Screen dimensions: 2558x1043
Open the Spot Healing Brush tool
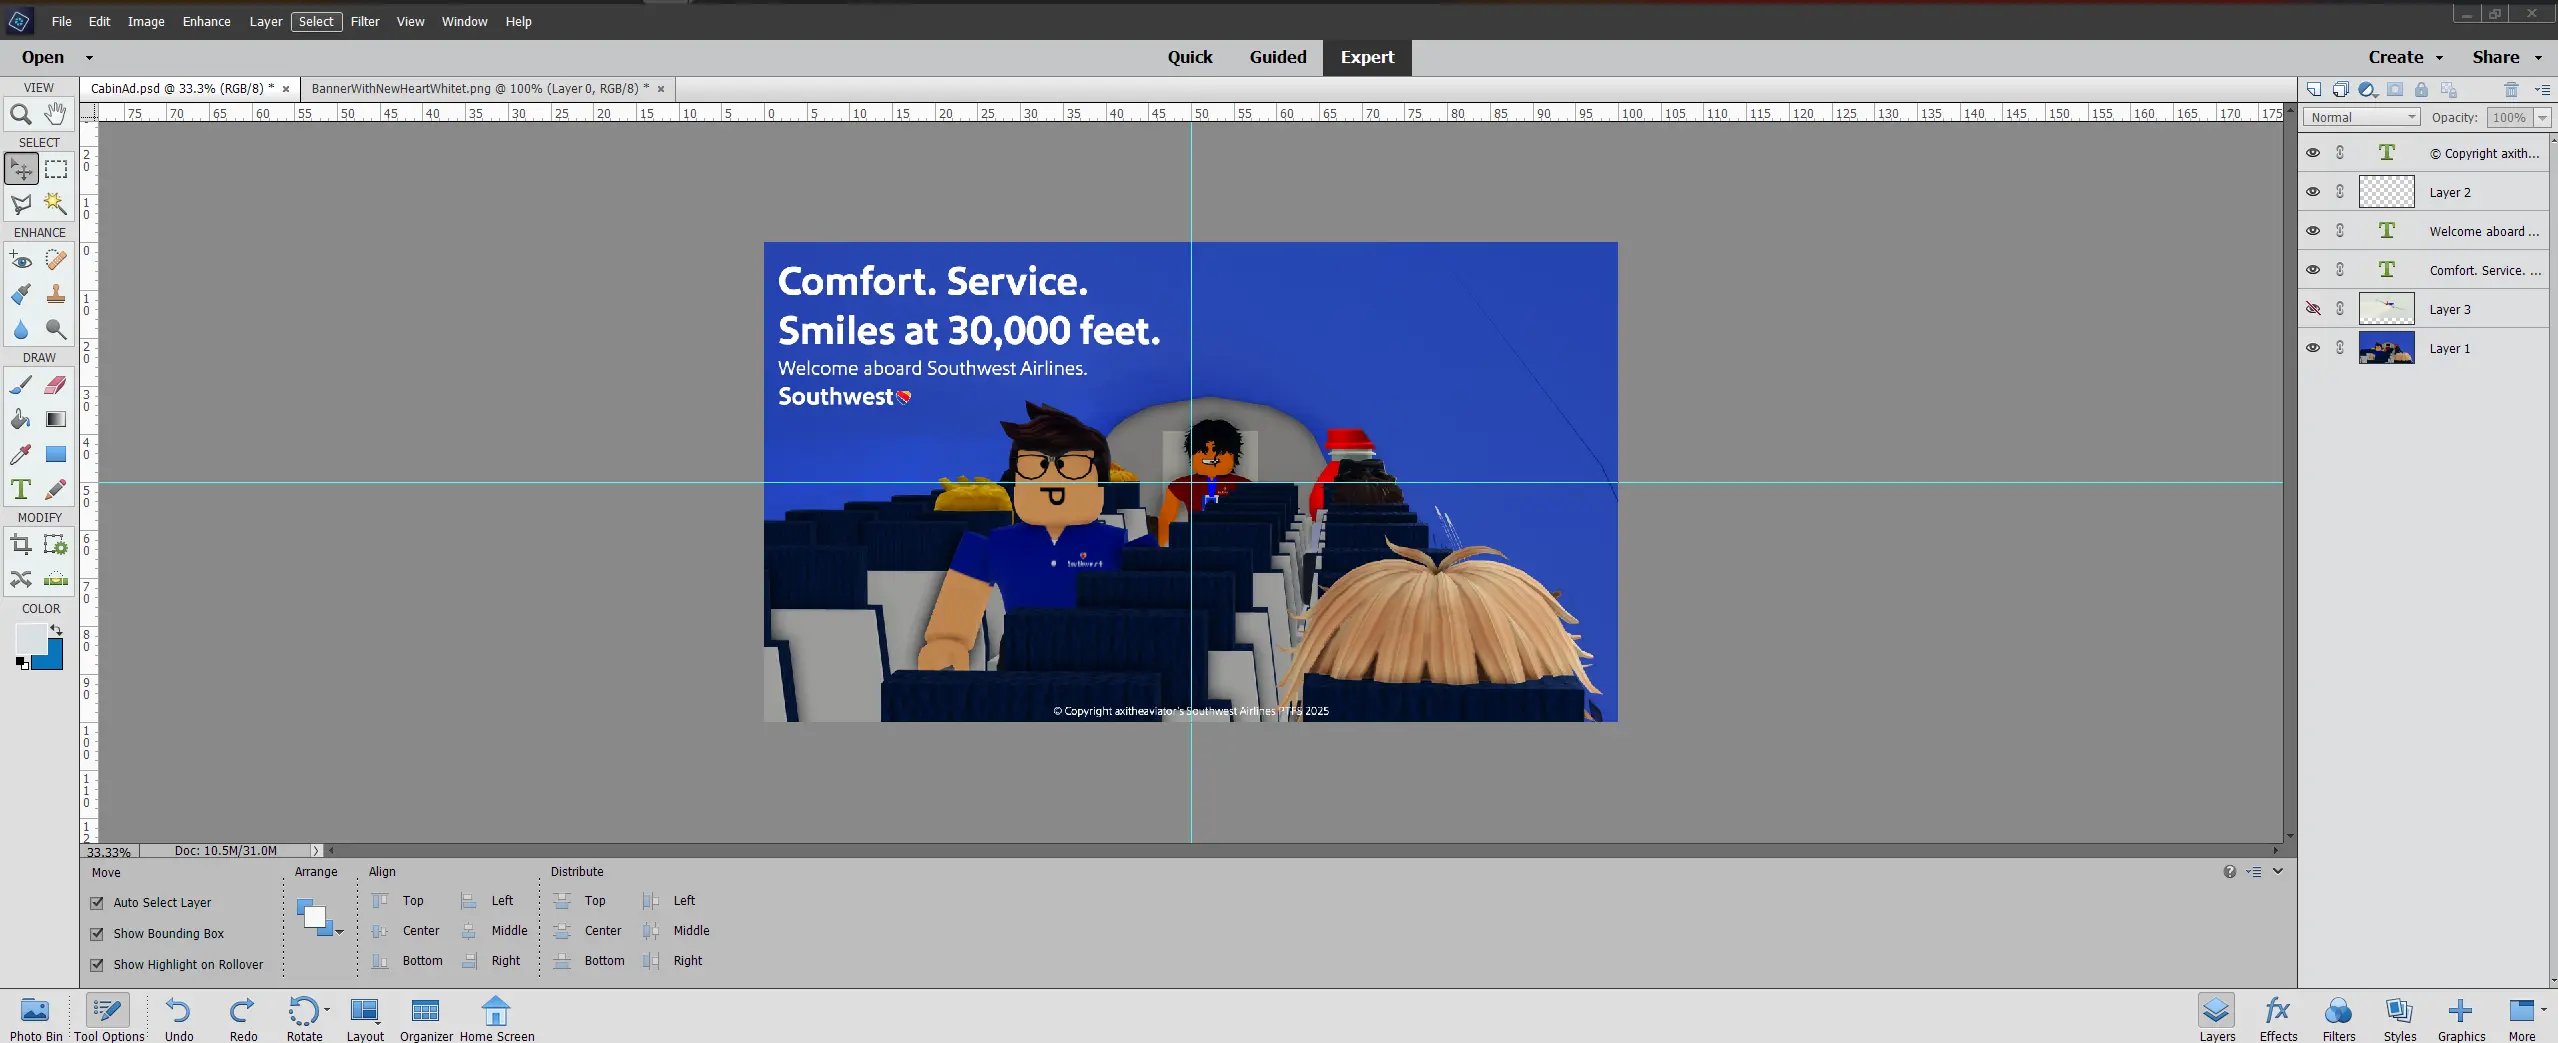(x=56, y=259)
